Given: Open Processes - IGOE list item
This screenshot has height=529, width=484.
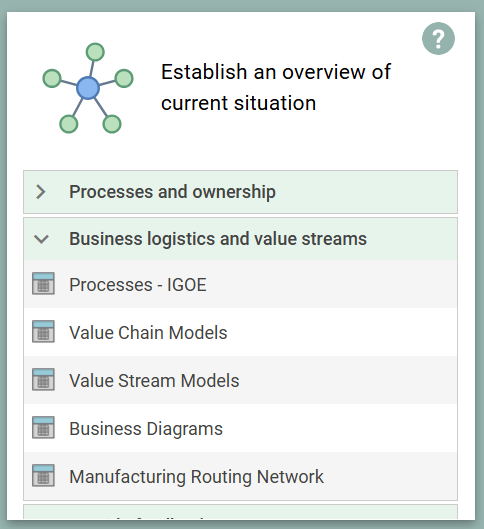Looking at the screenshot, I should tap(240, 284).
